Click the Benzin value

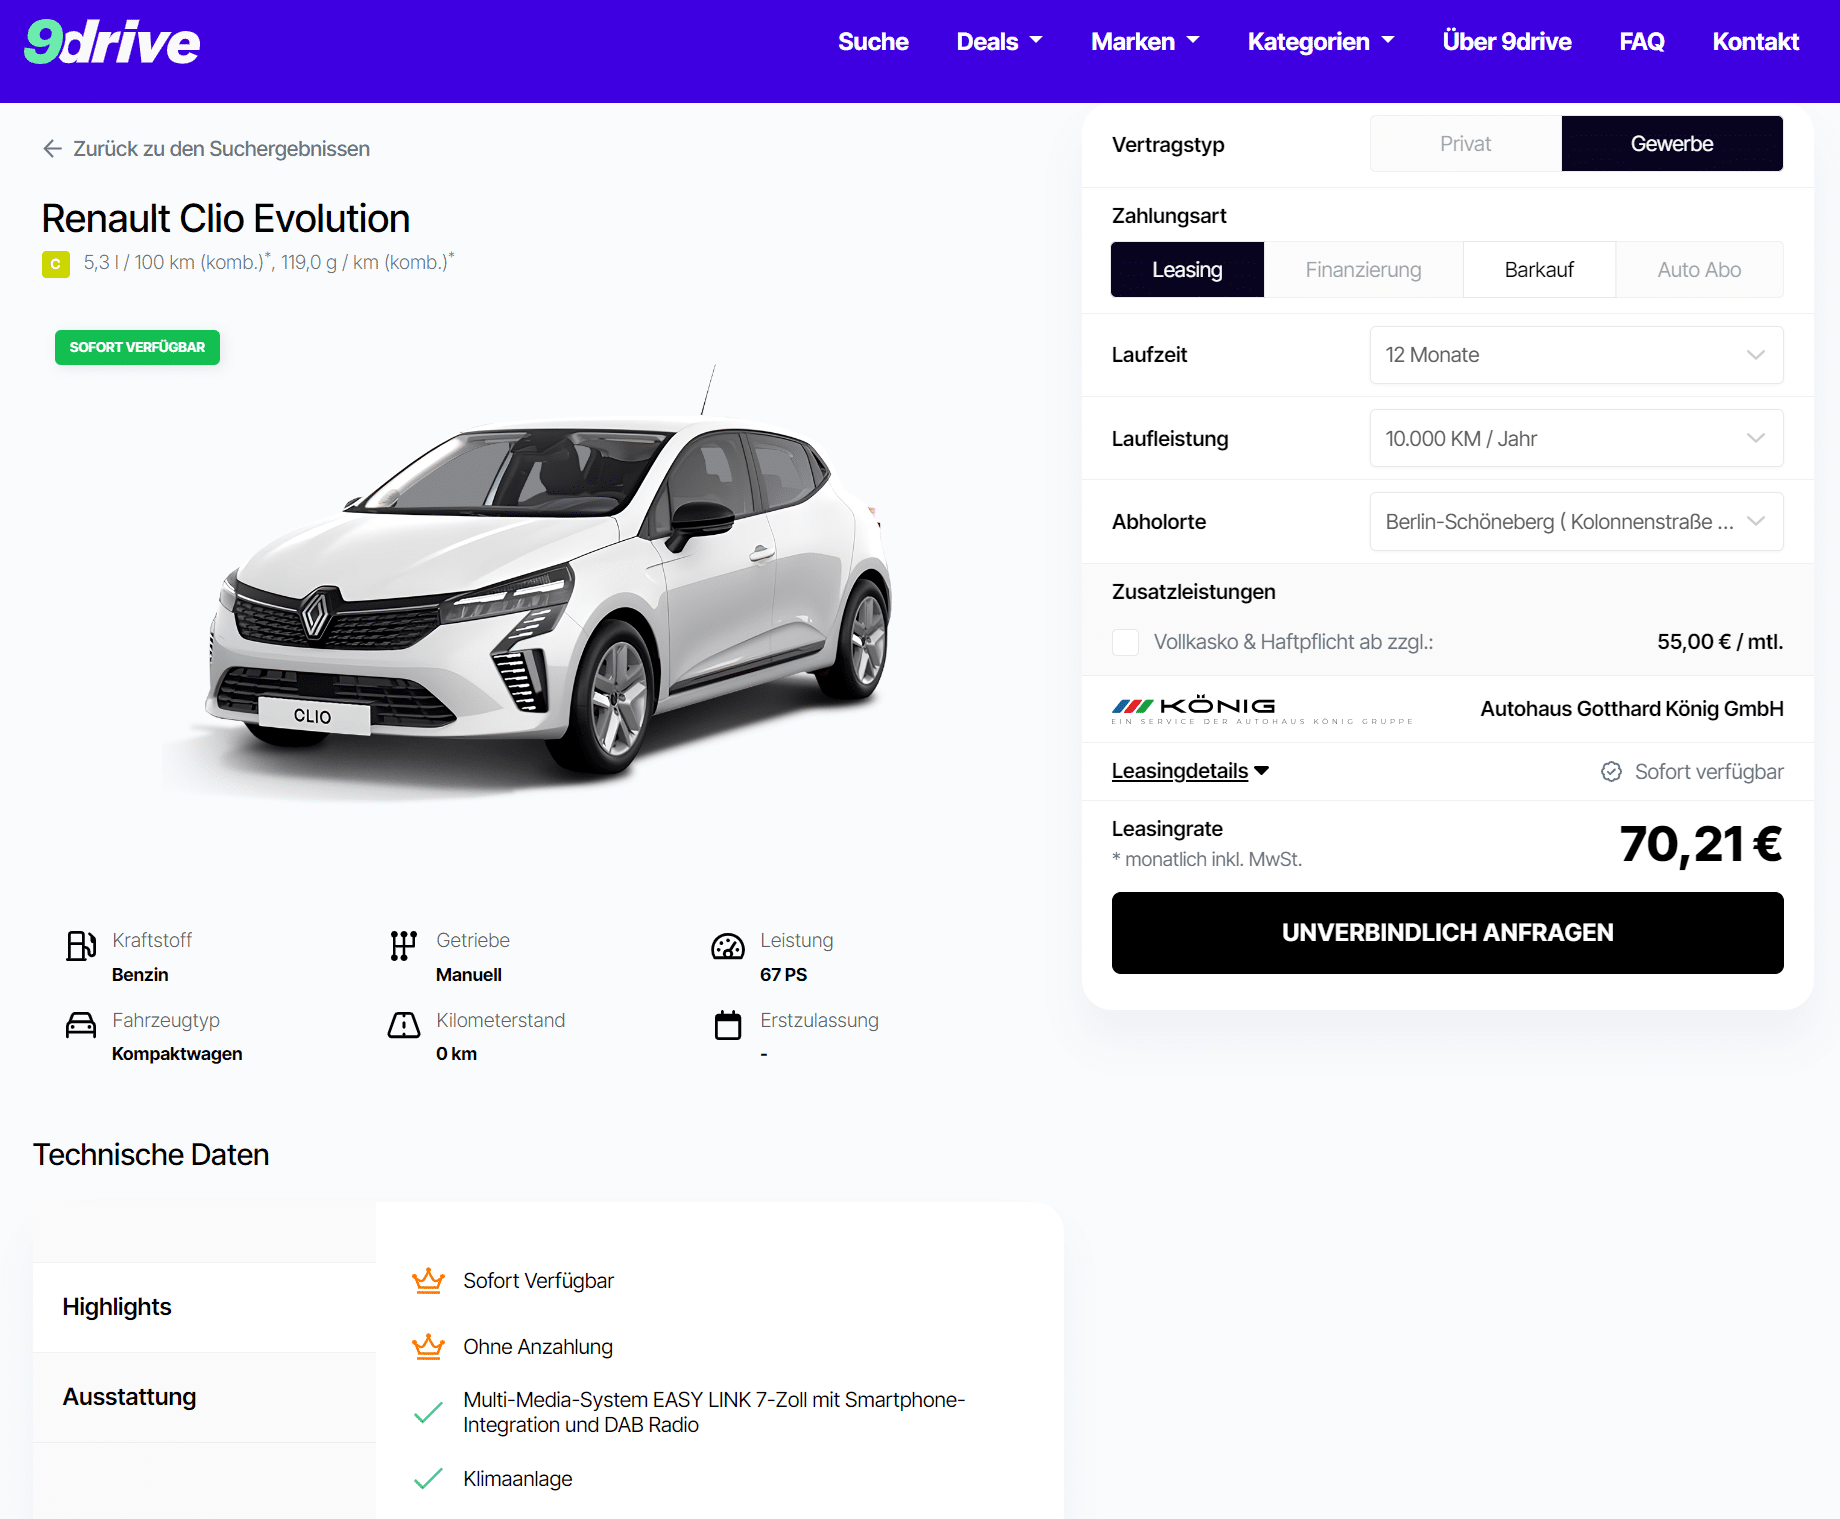click(x=140, y=975)
